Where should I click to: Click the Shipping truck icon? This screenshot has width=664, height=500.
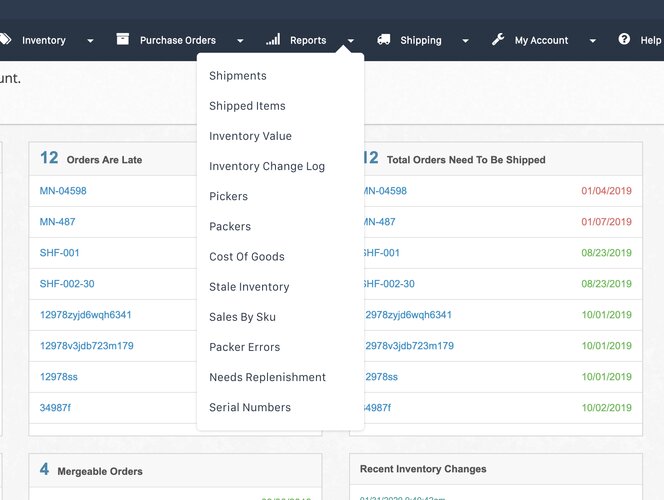click(x=384, y=40)
